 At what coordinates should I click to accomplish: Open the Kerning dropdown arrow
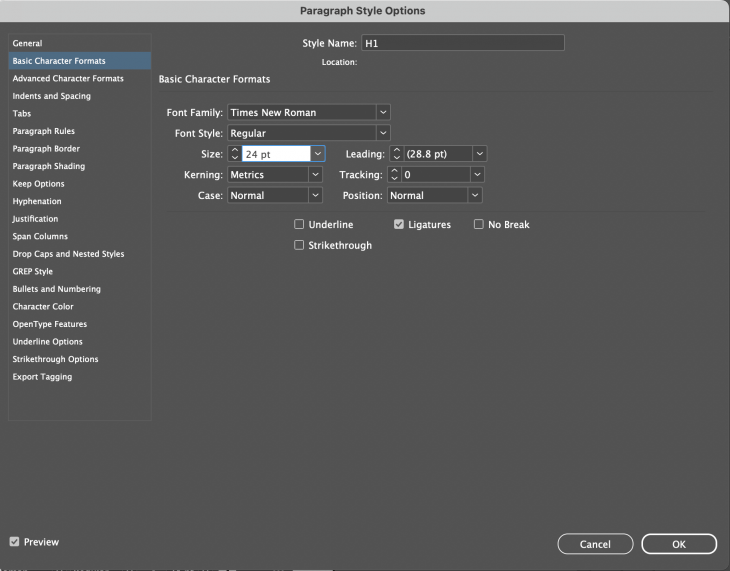[x=316, y=175]
